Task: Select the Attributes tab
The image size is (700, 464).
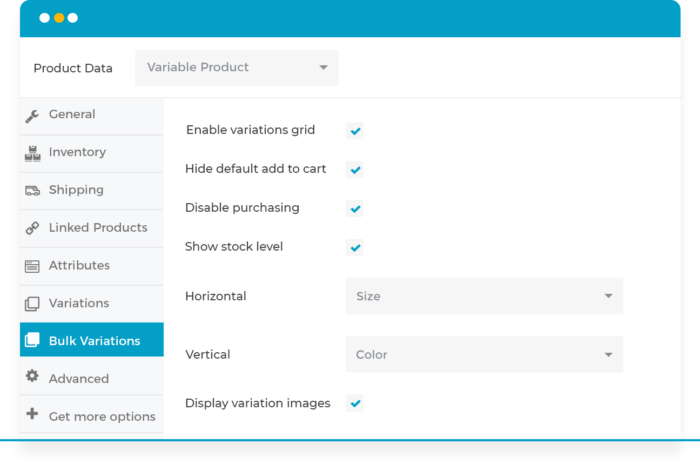Action: pyautogui.click(x=92, y=266)
